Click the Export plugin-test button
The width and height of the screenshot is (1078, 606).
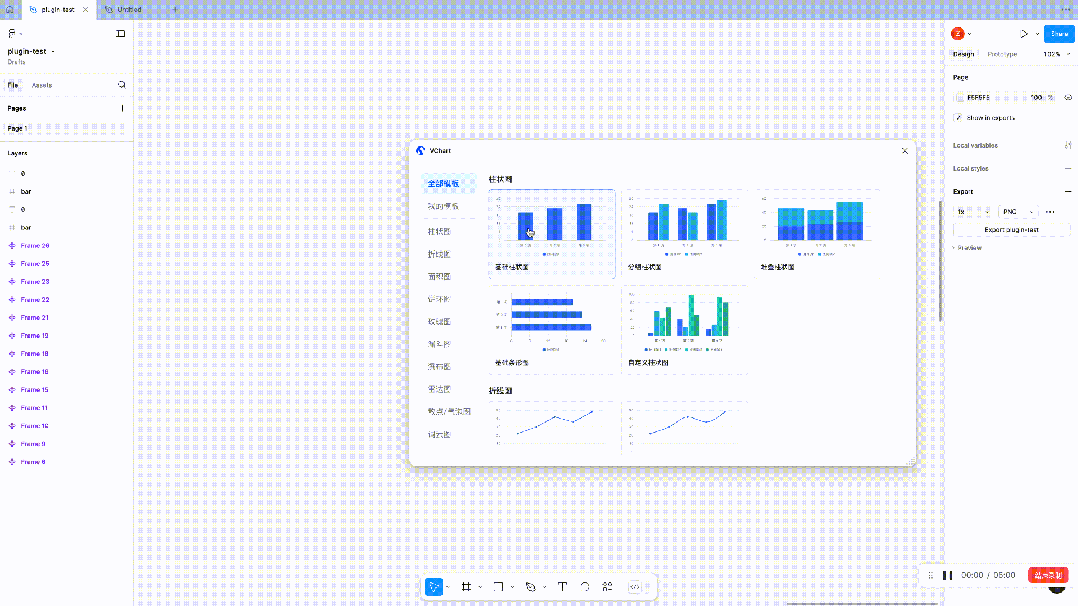(x=1011, y=230)
